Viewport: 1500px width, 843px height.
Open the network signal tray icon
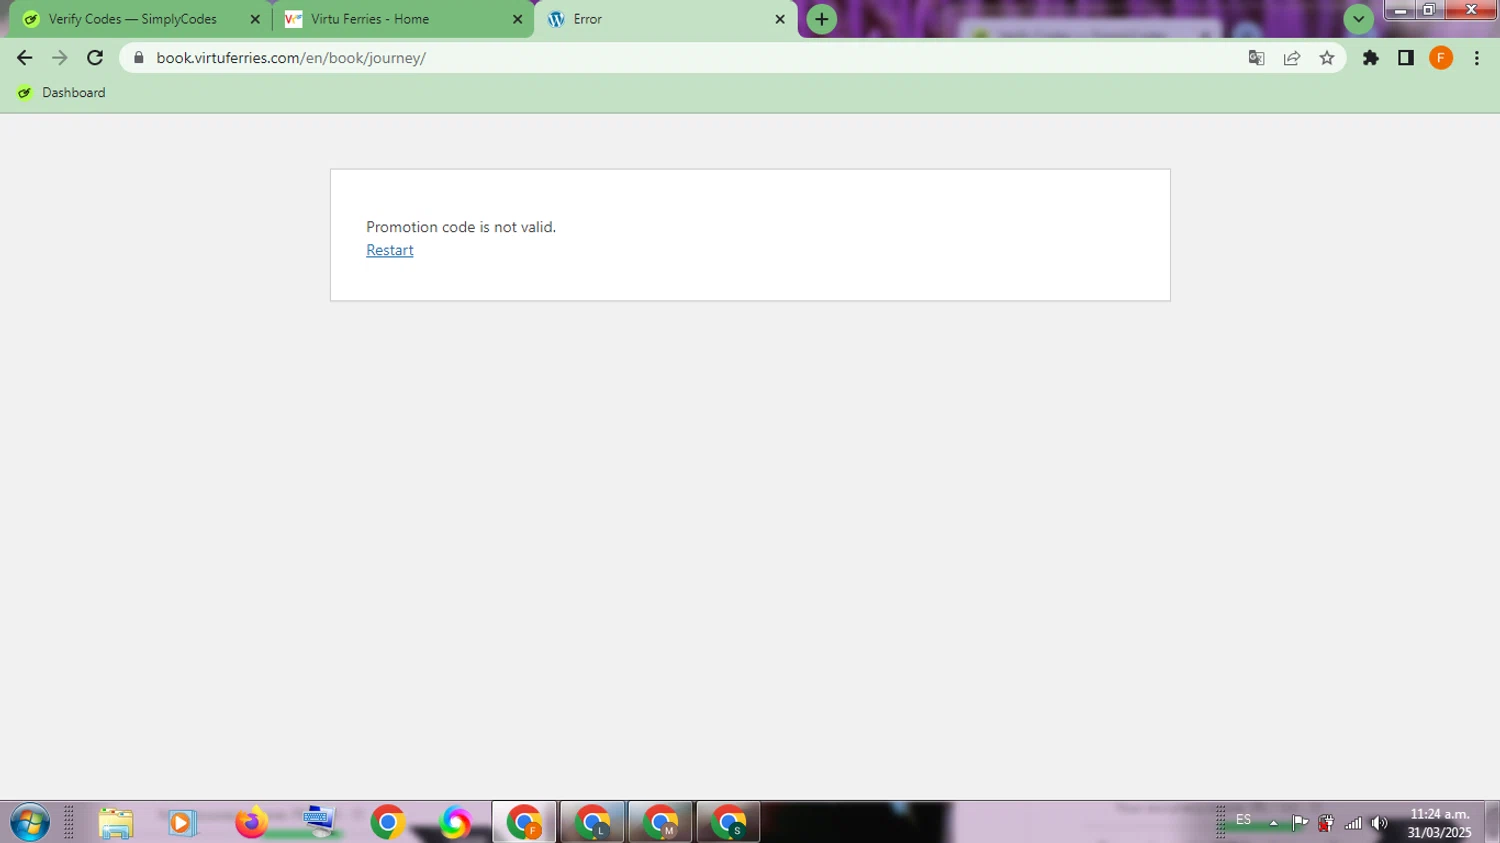(x=1353, y=823)
